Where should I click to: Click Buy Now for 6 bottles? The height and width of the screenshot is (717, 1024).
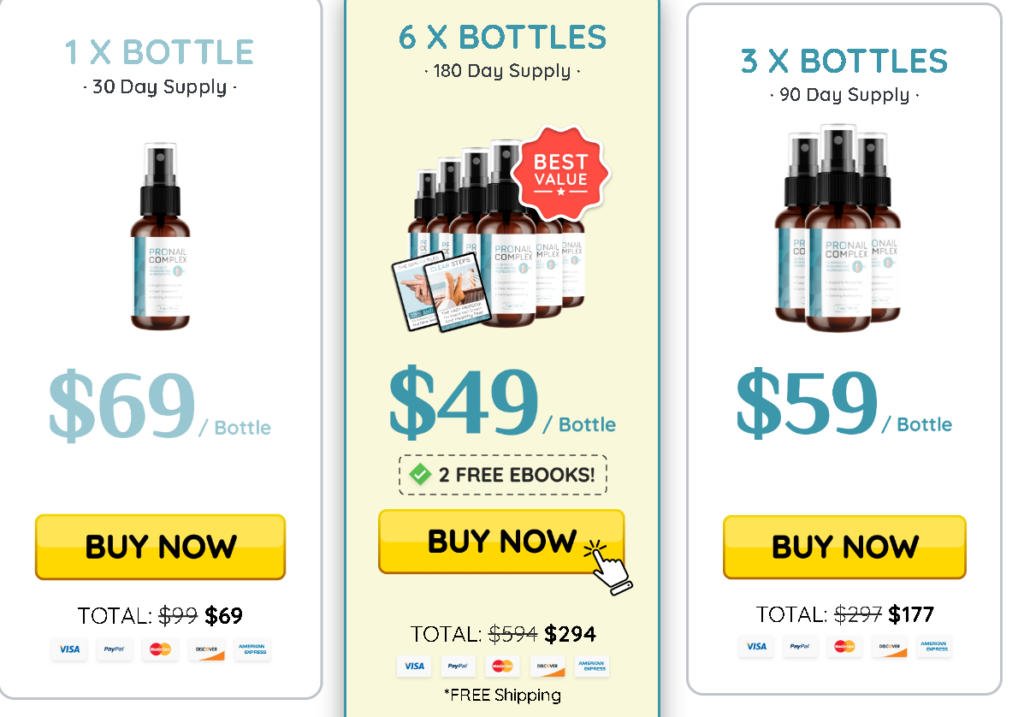(x=502, y=542)
